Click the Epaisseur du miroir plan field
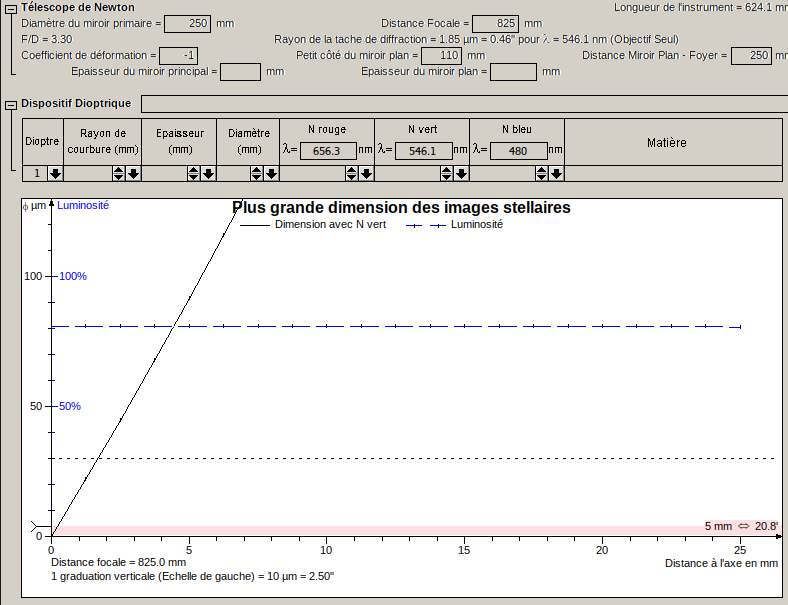Screen dimensions: 788x605 [x=514, y=72]
